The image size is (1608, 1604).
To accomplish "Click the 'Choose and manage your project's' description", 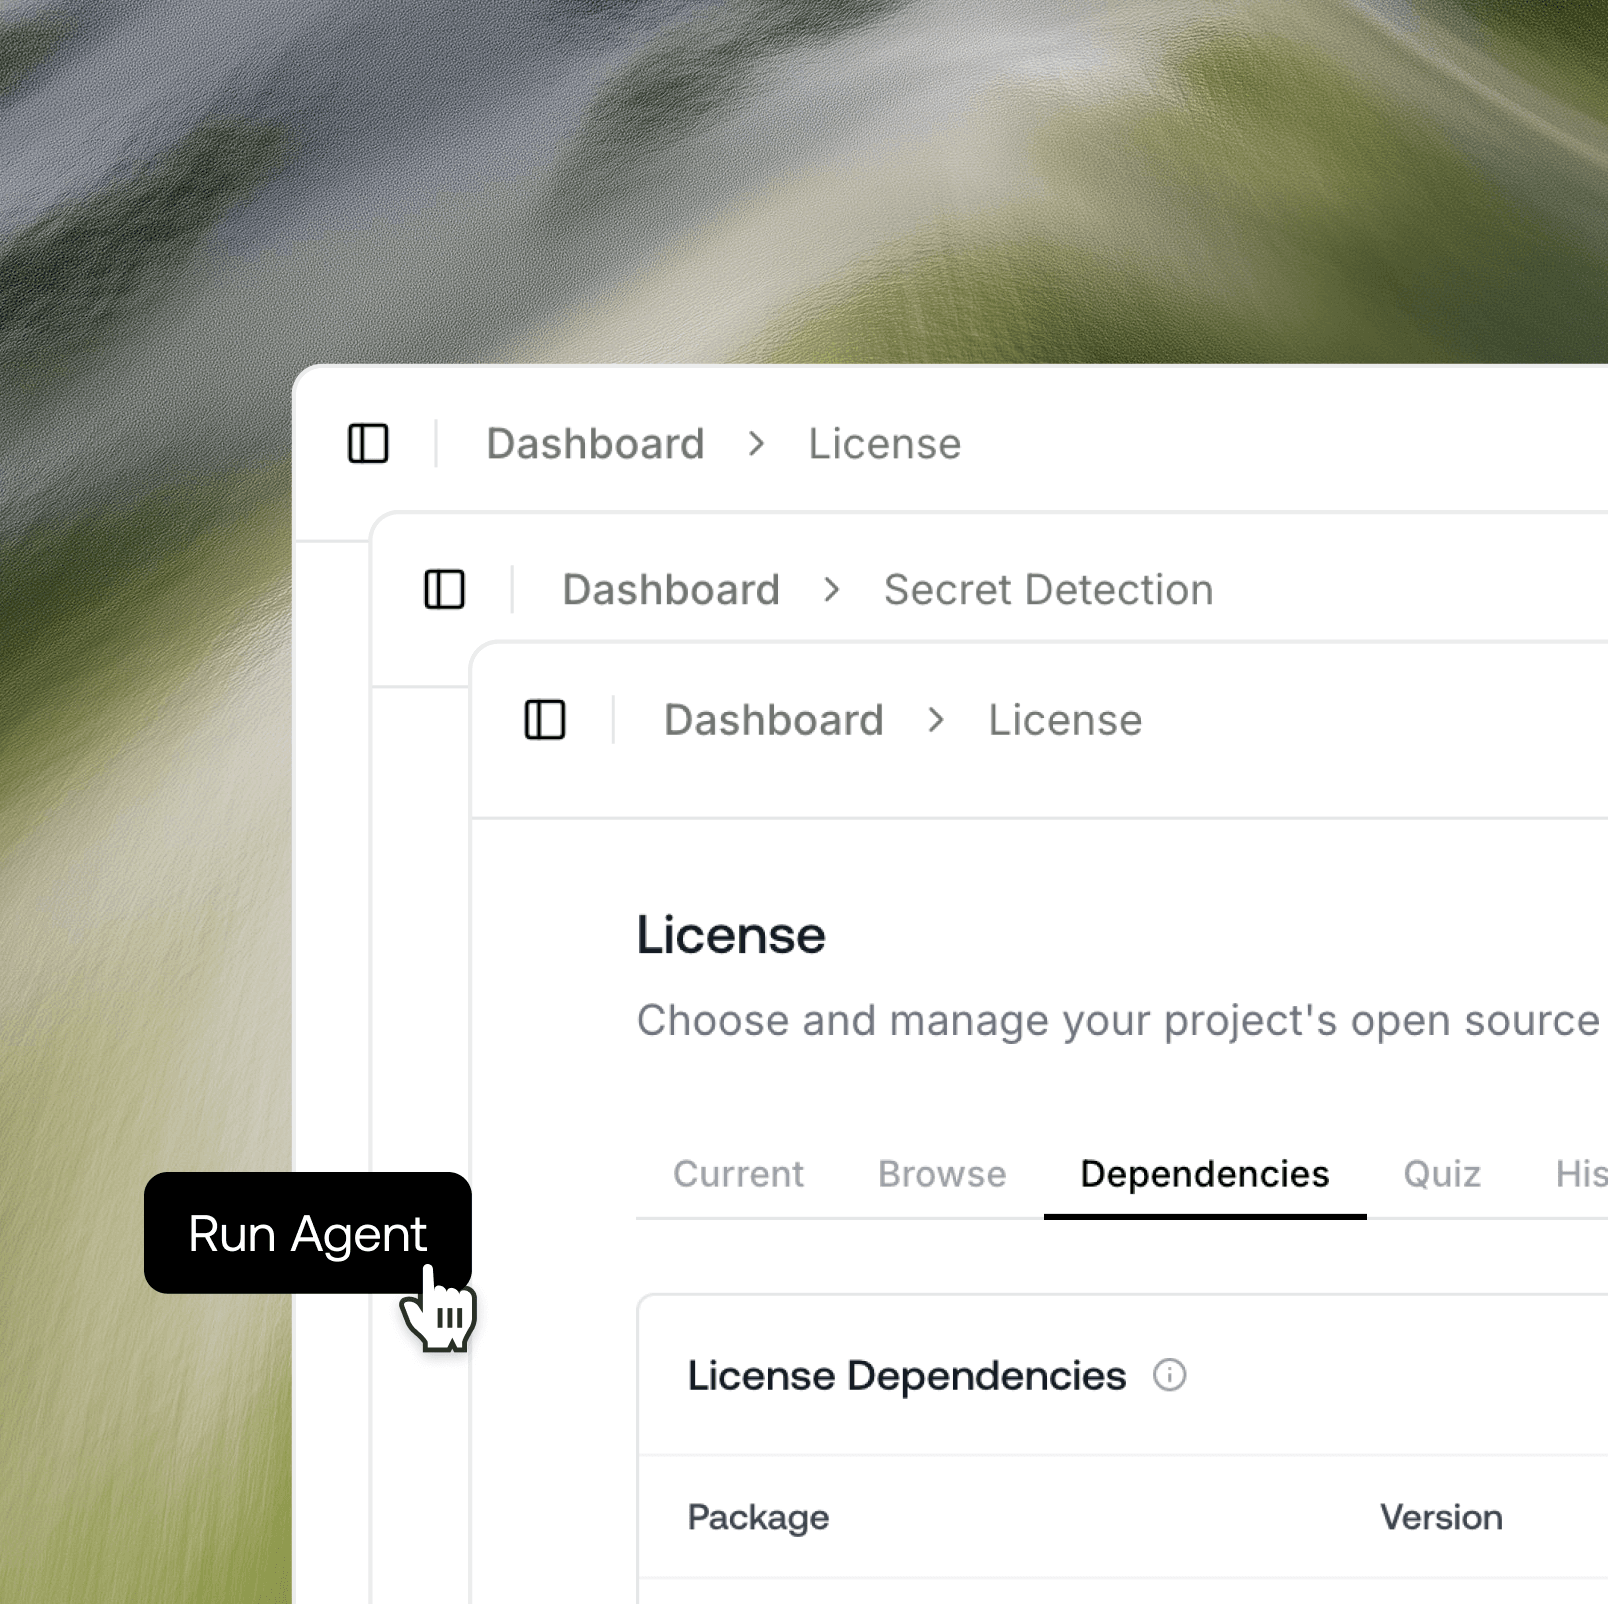I will pyautogui.click(x=1118, y=1021).
